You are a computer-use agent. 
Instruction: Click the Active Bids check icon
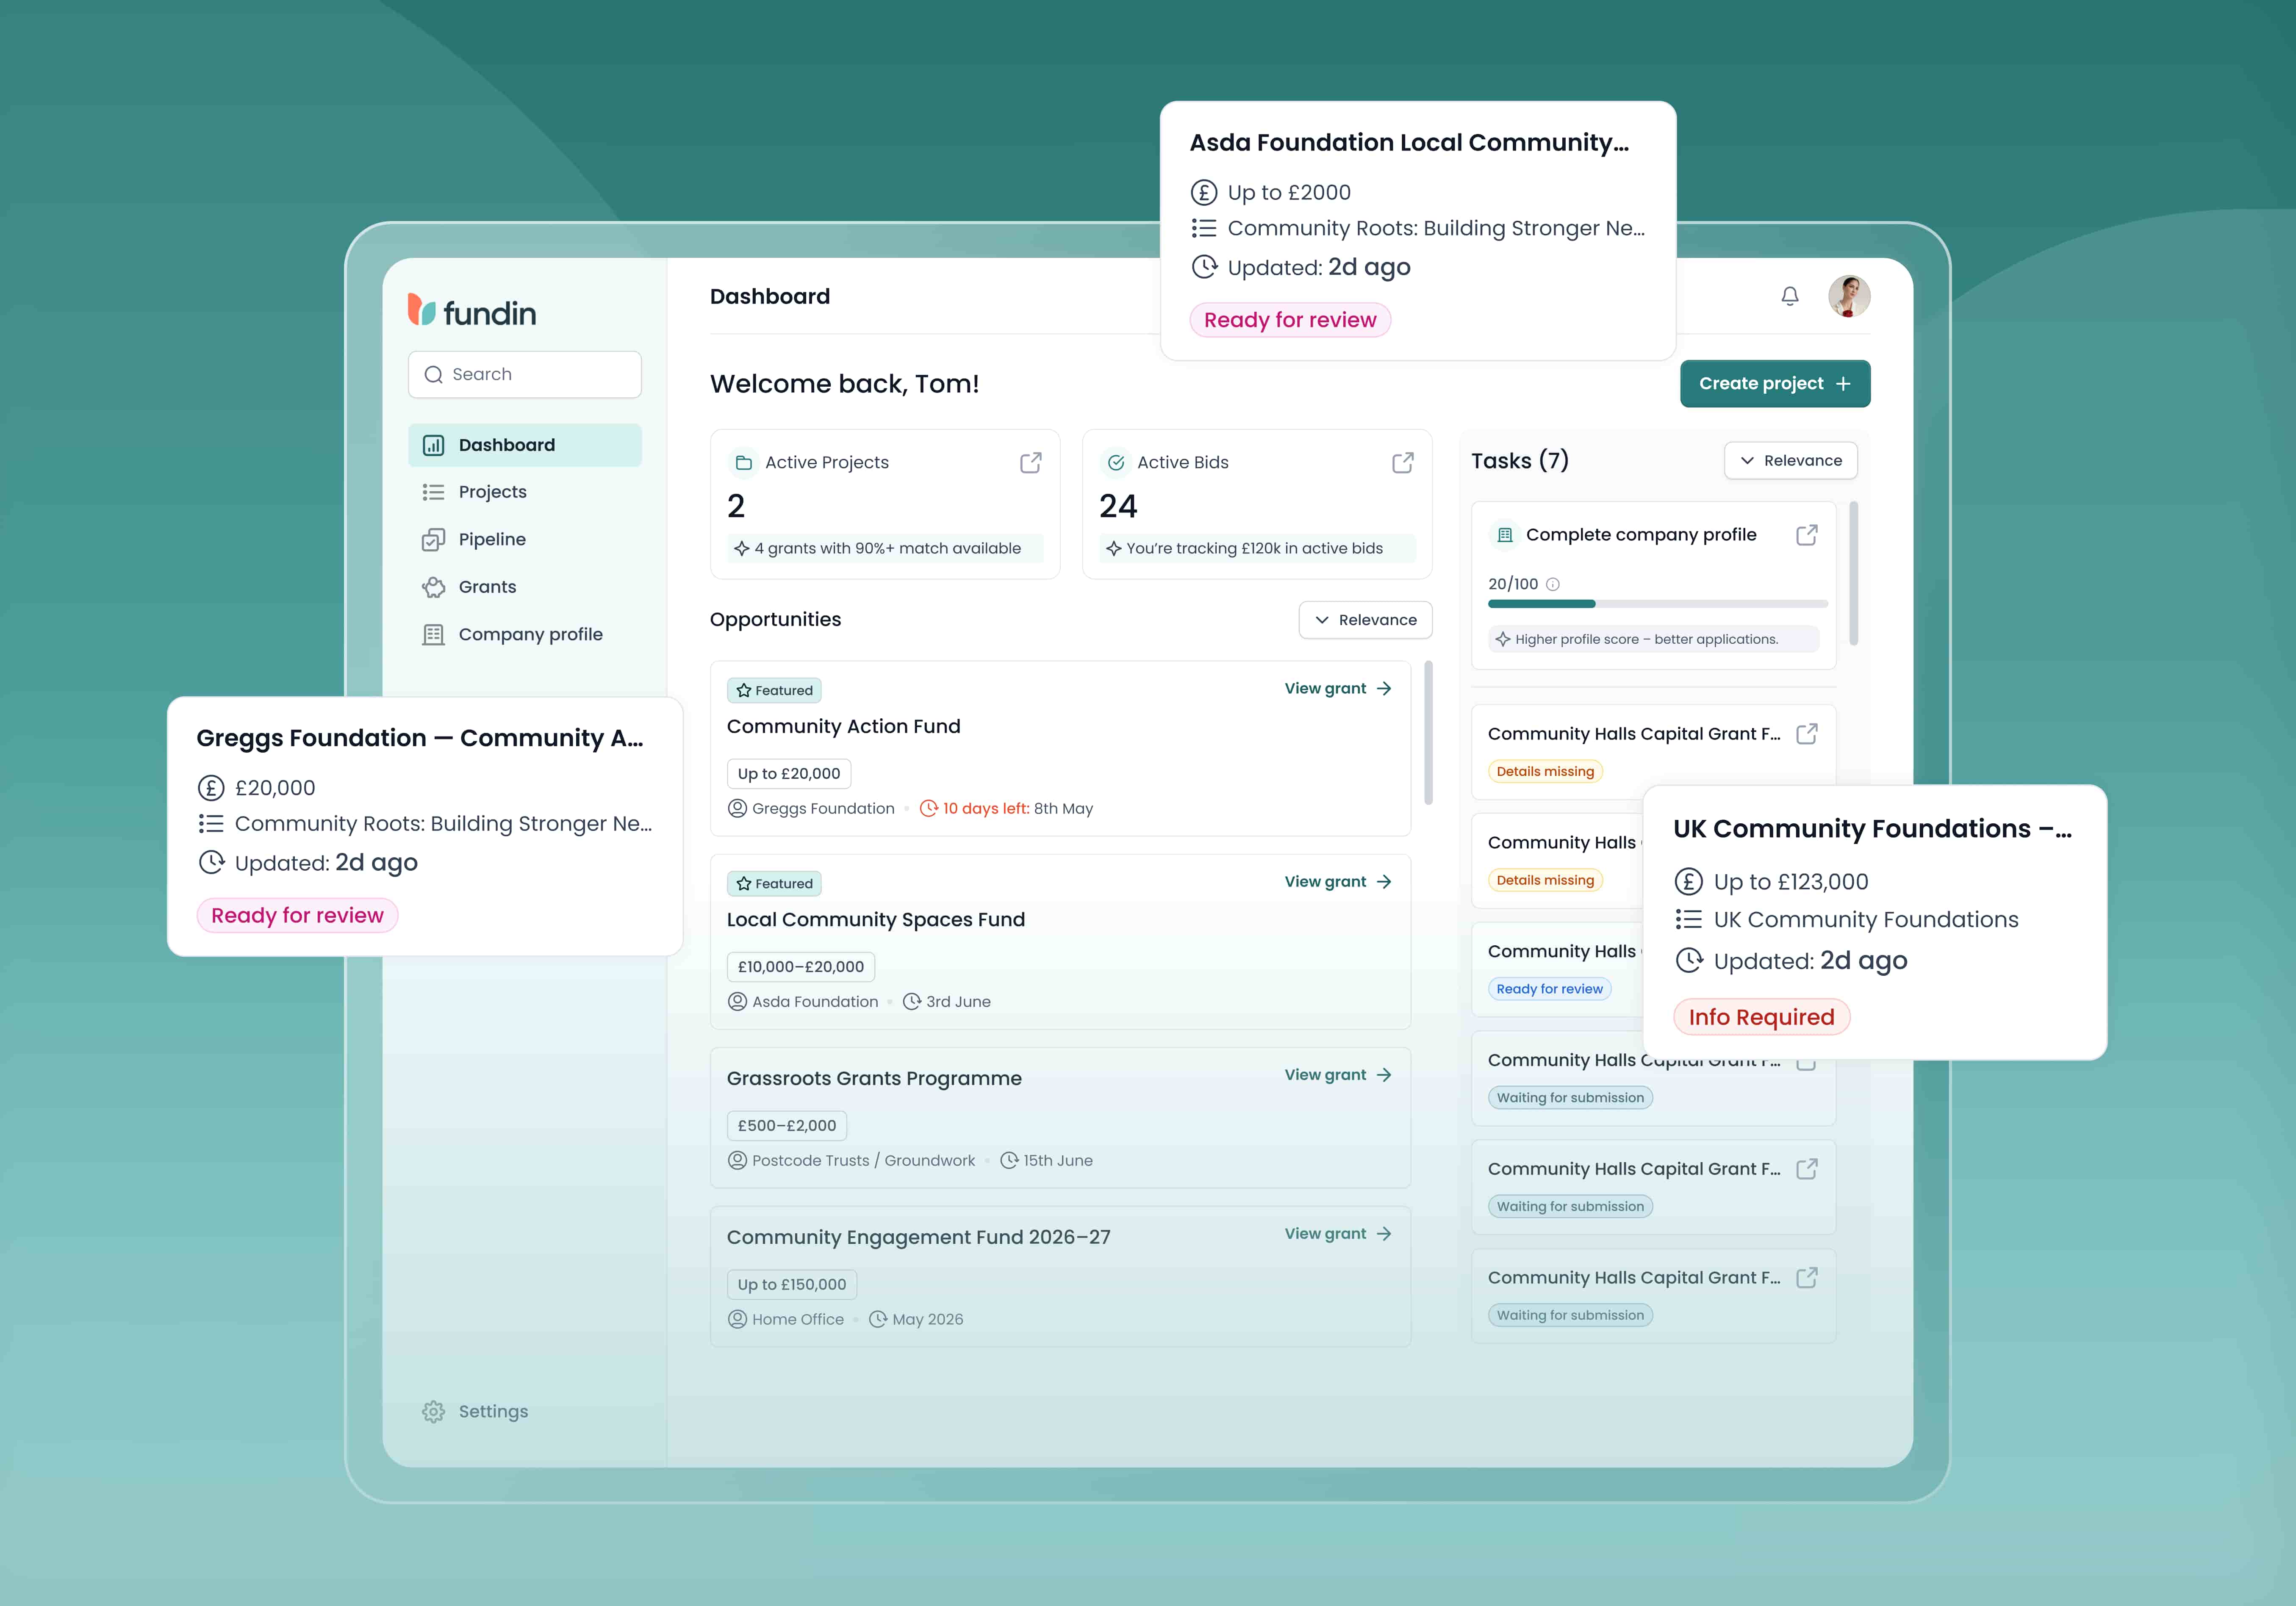(x=1116, y=462)
